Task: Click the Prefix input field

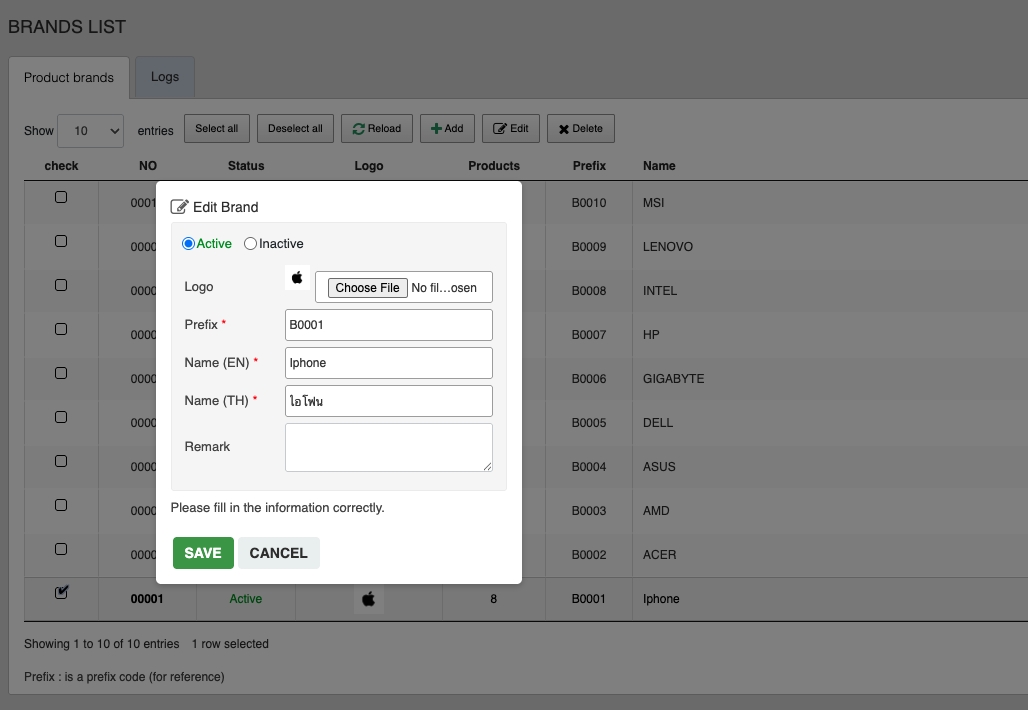Action: pyautogui.click(x=389, y=325)
